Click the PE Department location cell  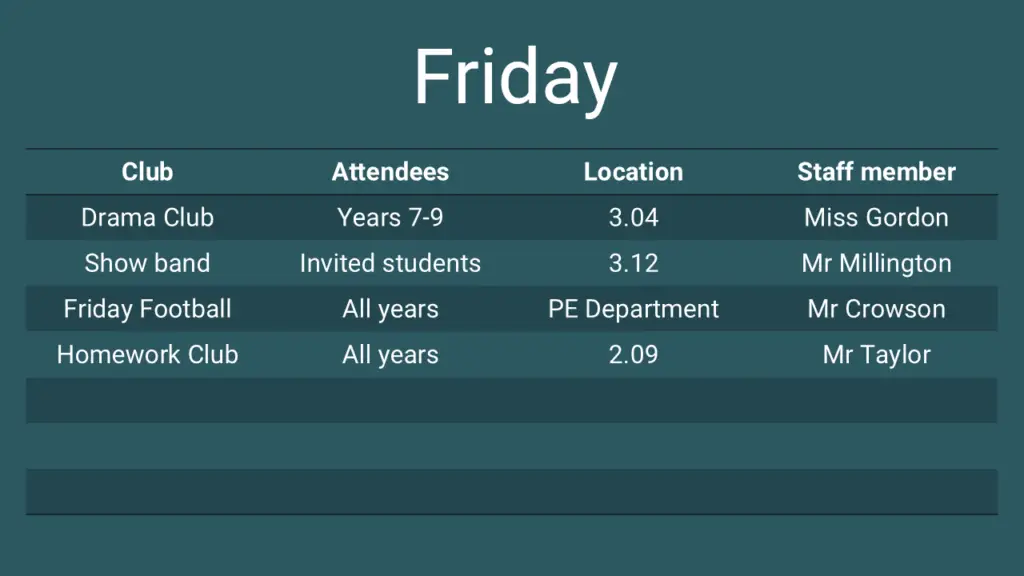pyautogui.click(x=633, y=309)
